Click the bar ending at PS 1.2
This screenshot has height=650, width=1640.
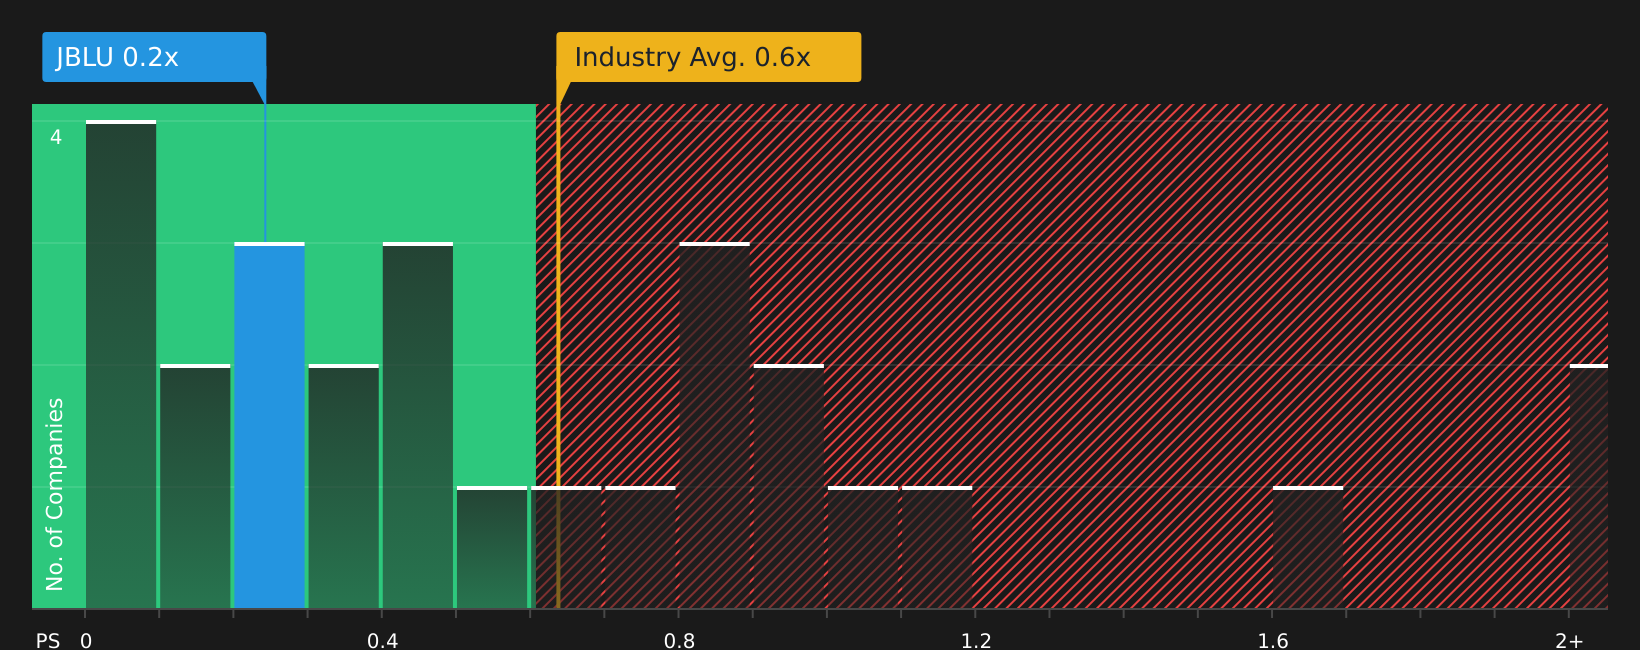pos(937,547)
